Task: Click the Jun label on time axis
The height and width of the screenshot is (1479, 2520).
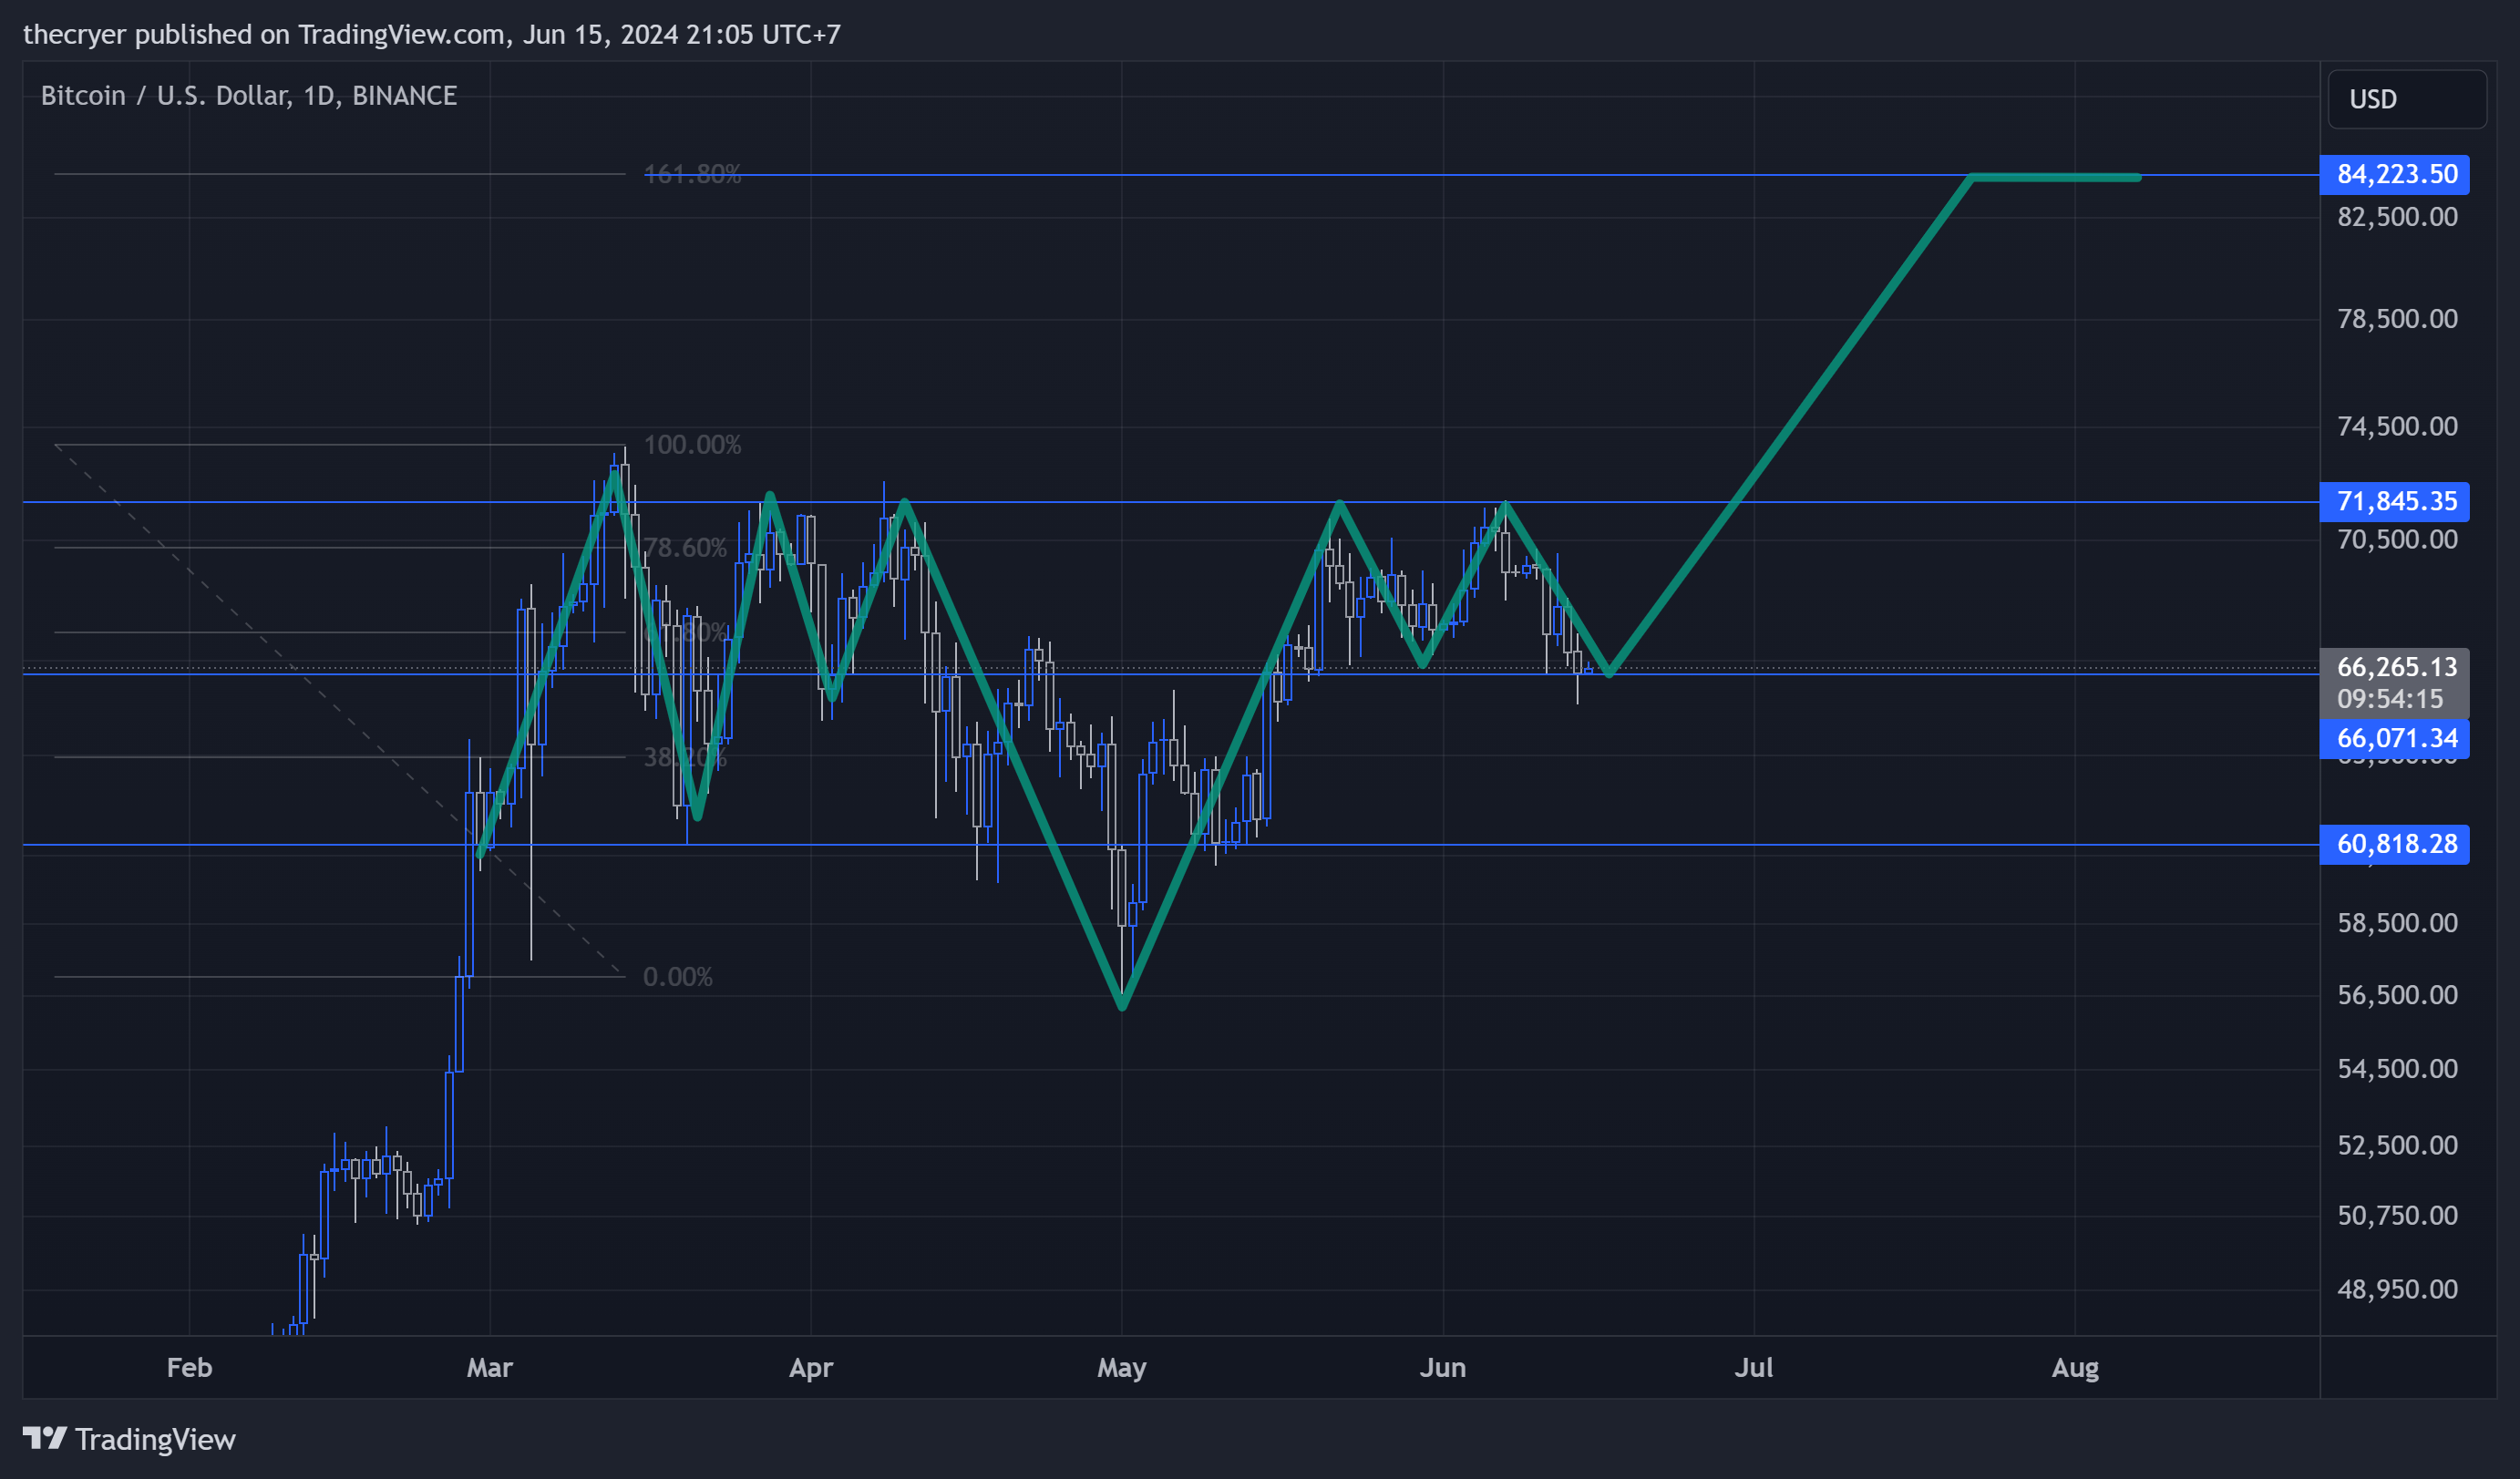Action: (x=1443, y=1367)
